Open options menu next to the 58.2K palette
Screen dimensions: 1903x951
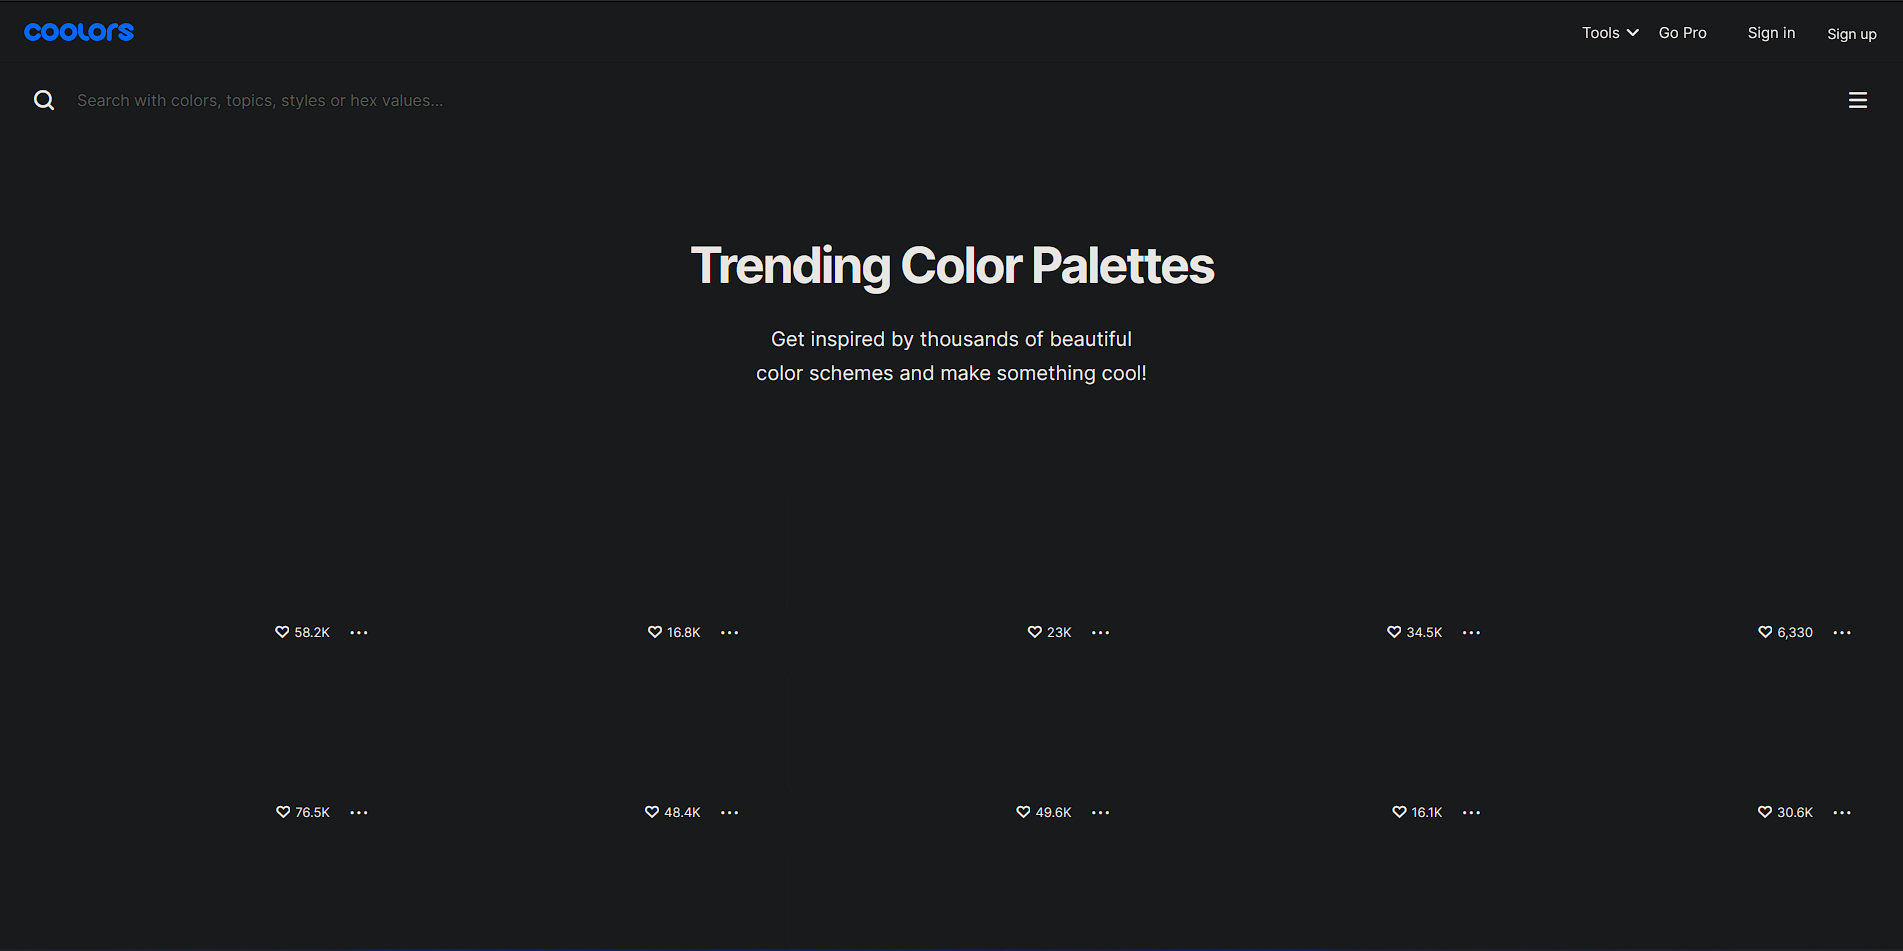(359, 632)
